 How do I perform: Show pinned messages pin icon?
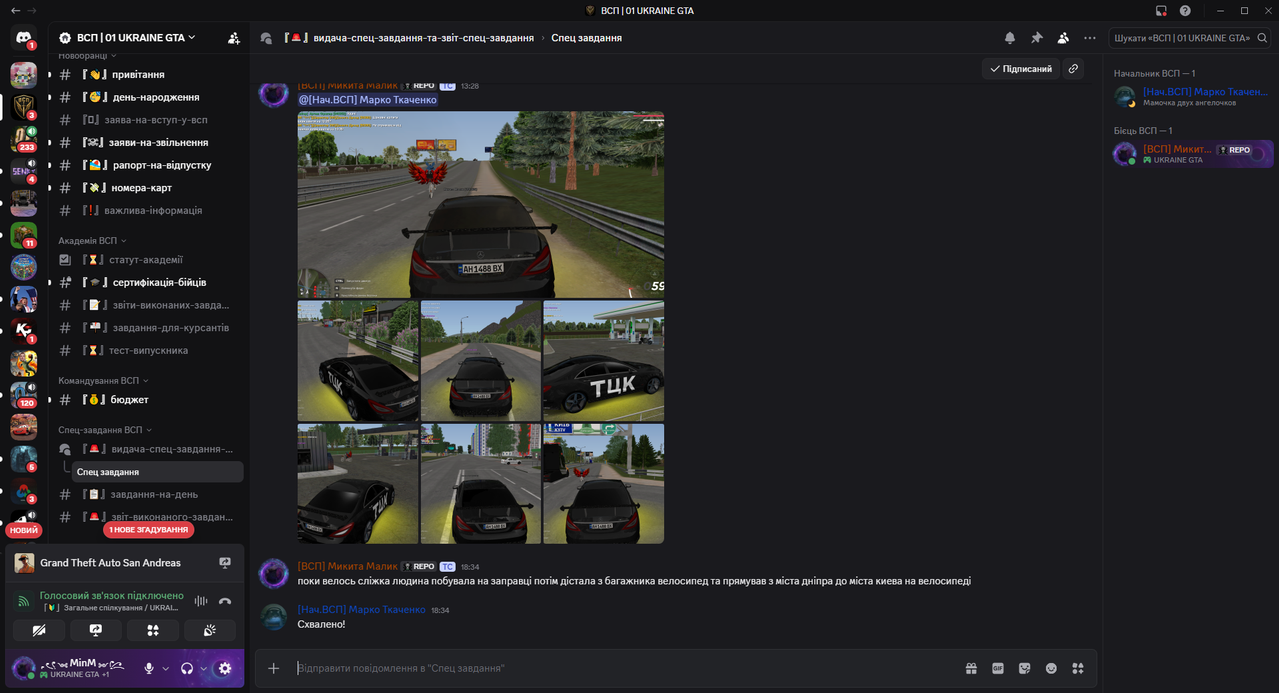pos(1037,38)
